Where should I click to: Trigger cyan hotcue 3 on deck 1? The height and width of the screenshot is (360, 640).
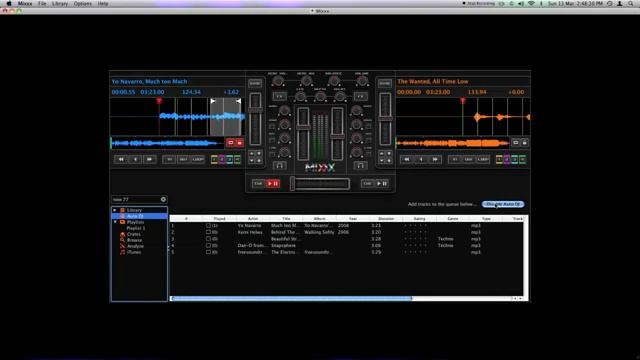click(230, 160)
